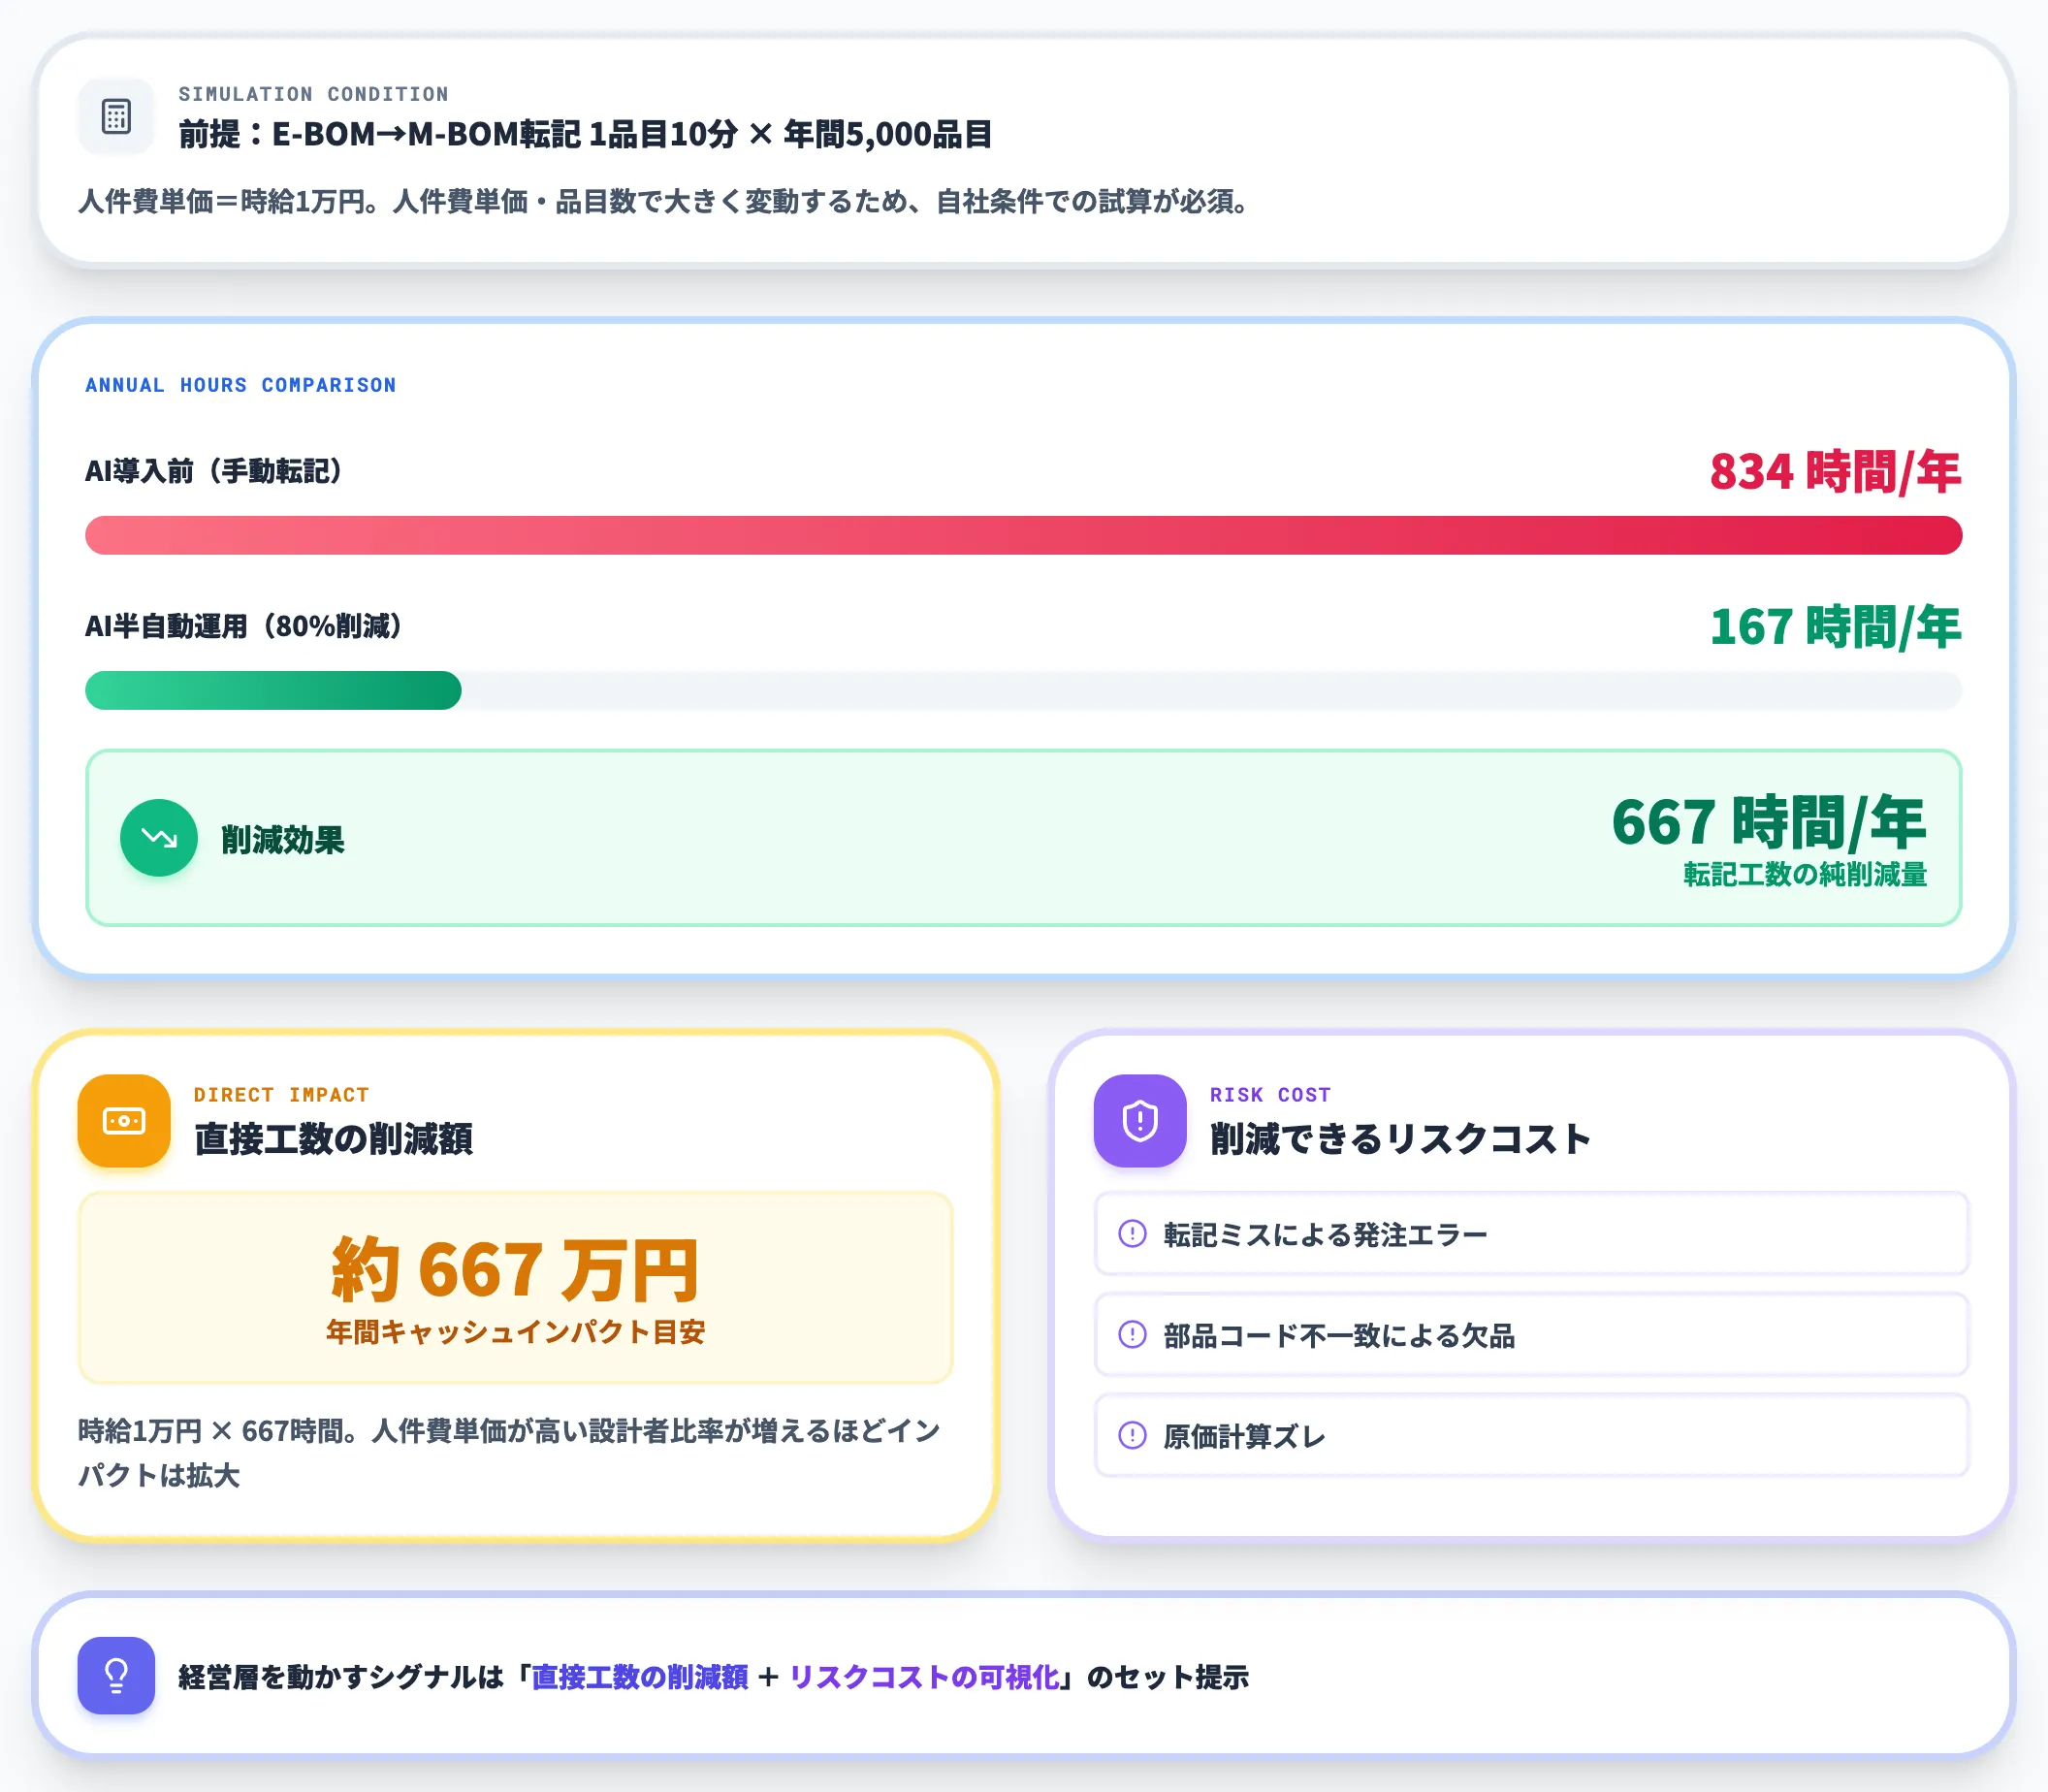Image resolution: width=2048 pixels, height=1792 pixels.
Task: Select the 部品コード不一致による欠品 risk item
Action: coord(1531,1335)
